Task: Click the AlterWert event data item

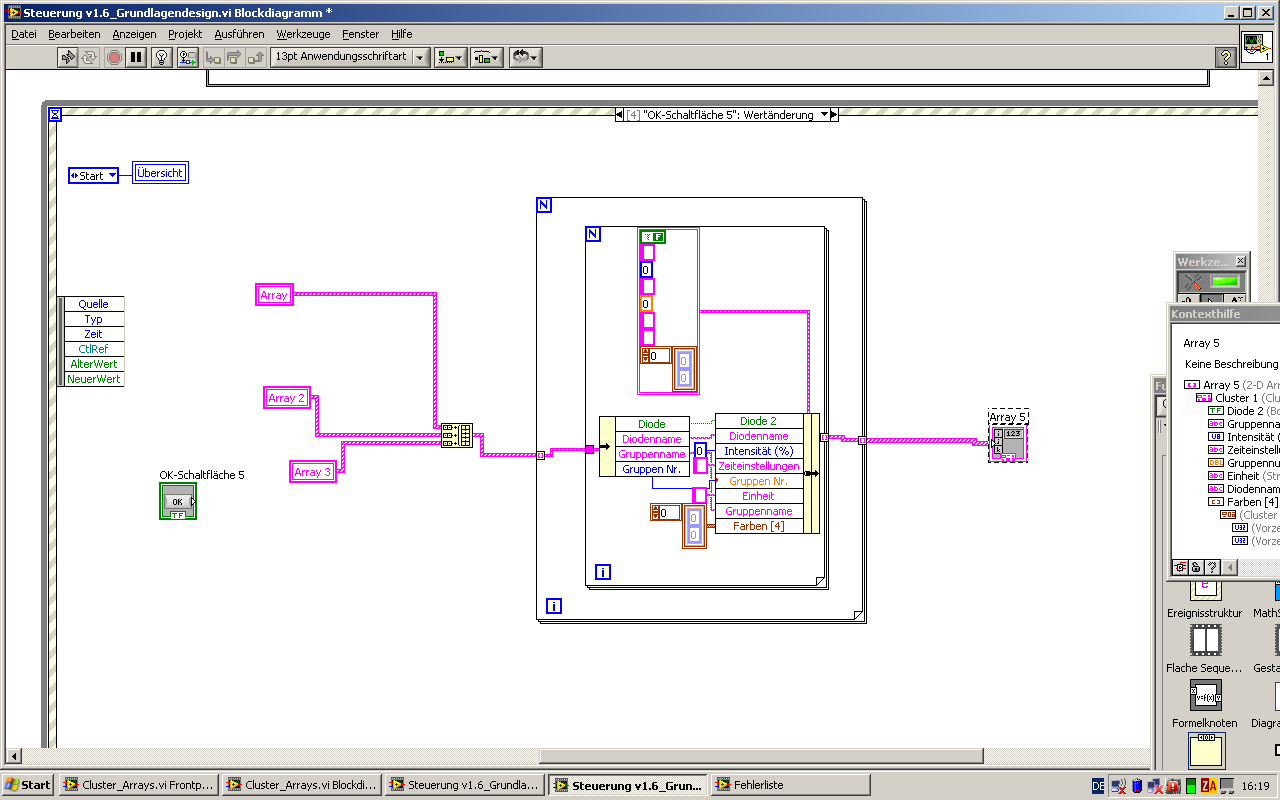Action: click(93, 364)
